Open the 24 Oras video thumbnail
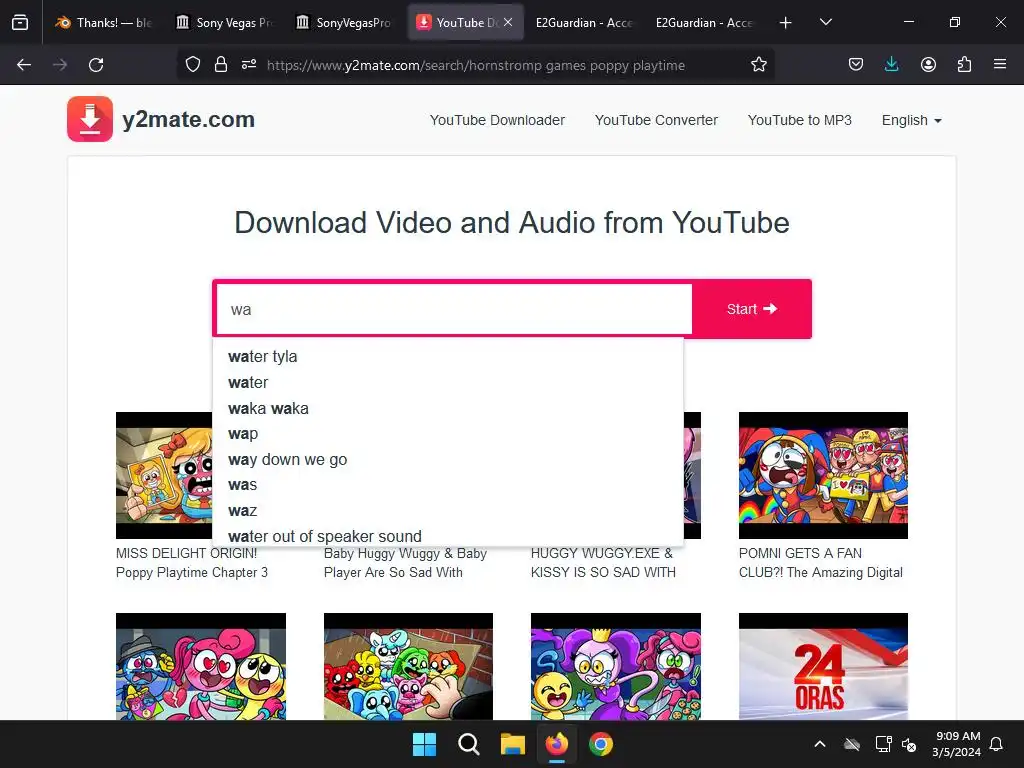This screenshot has height=768, width=1024. [823, 667]
